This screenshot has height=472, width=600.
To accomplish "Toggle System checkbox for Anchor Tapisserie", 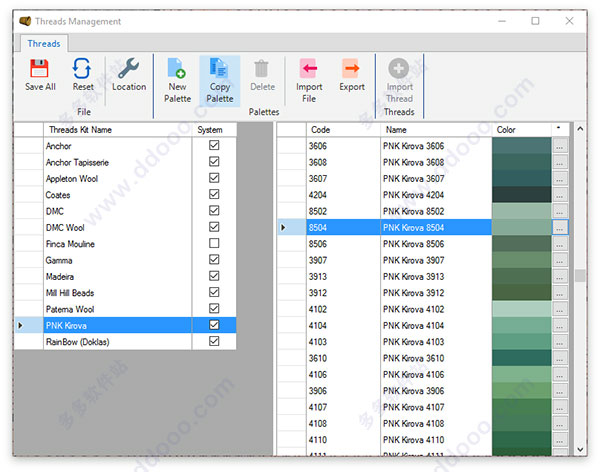I will tap(214, 162).
